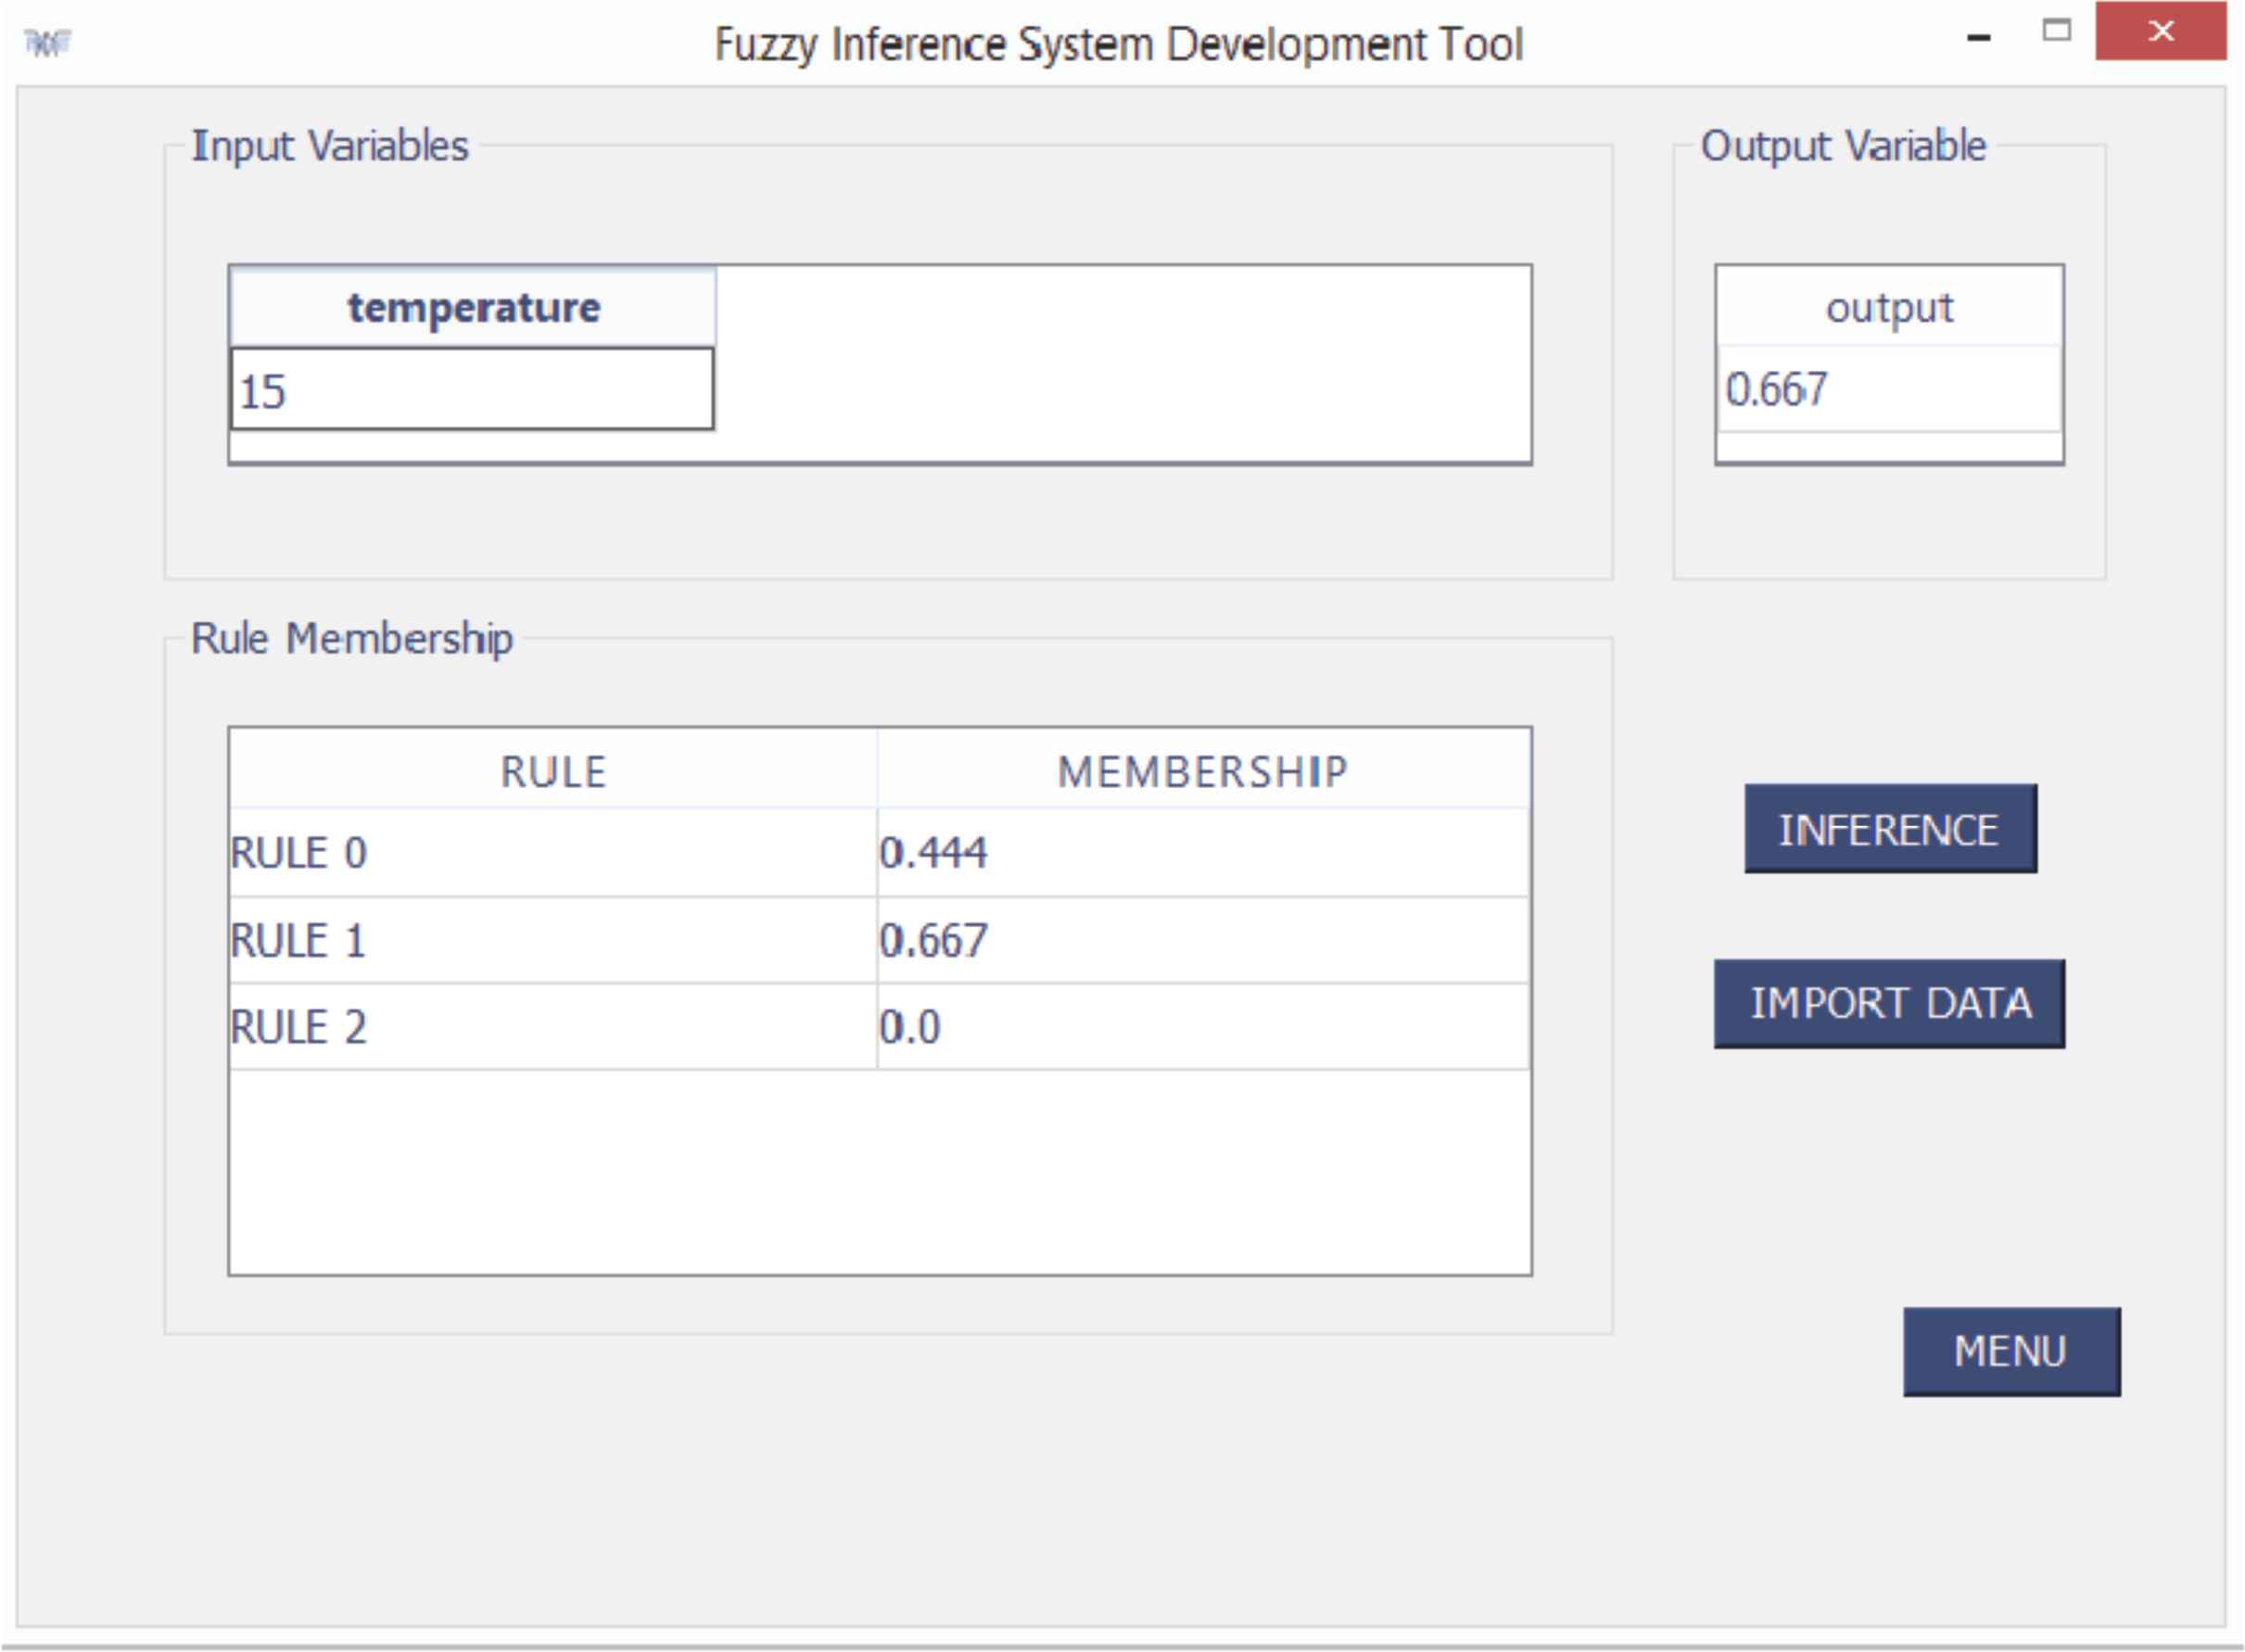
Task: Select the temperature column header
Action: tap(472, 307)
